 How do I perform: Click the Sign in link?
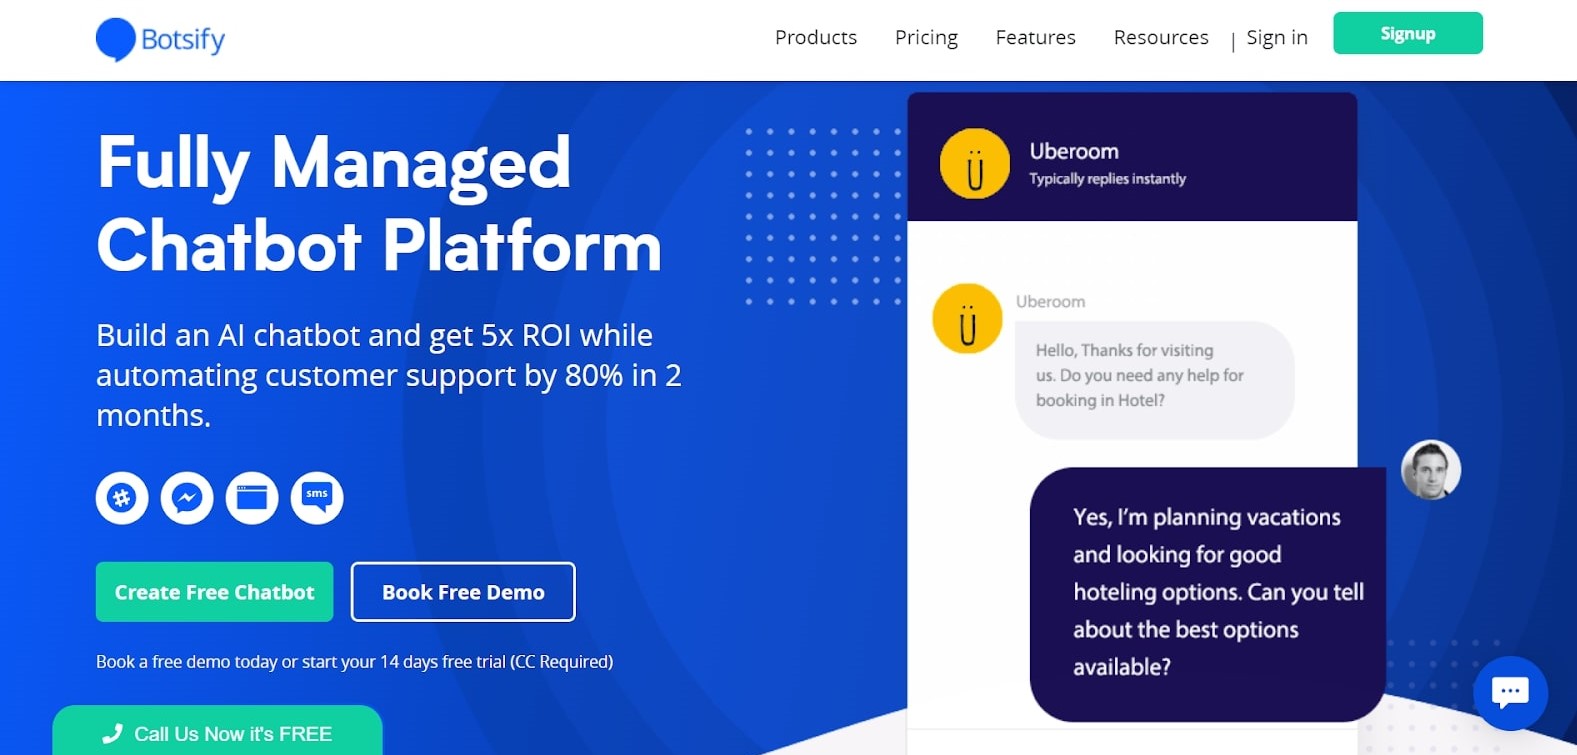click(x=1277, y=38)
